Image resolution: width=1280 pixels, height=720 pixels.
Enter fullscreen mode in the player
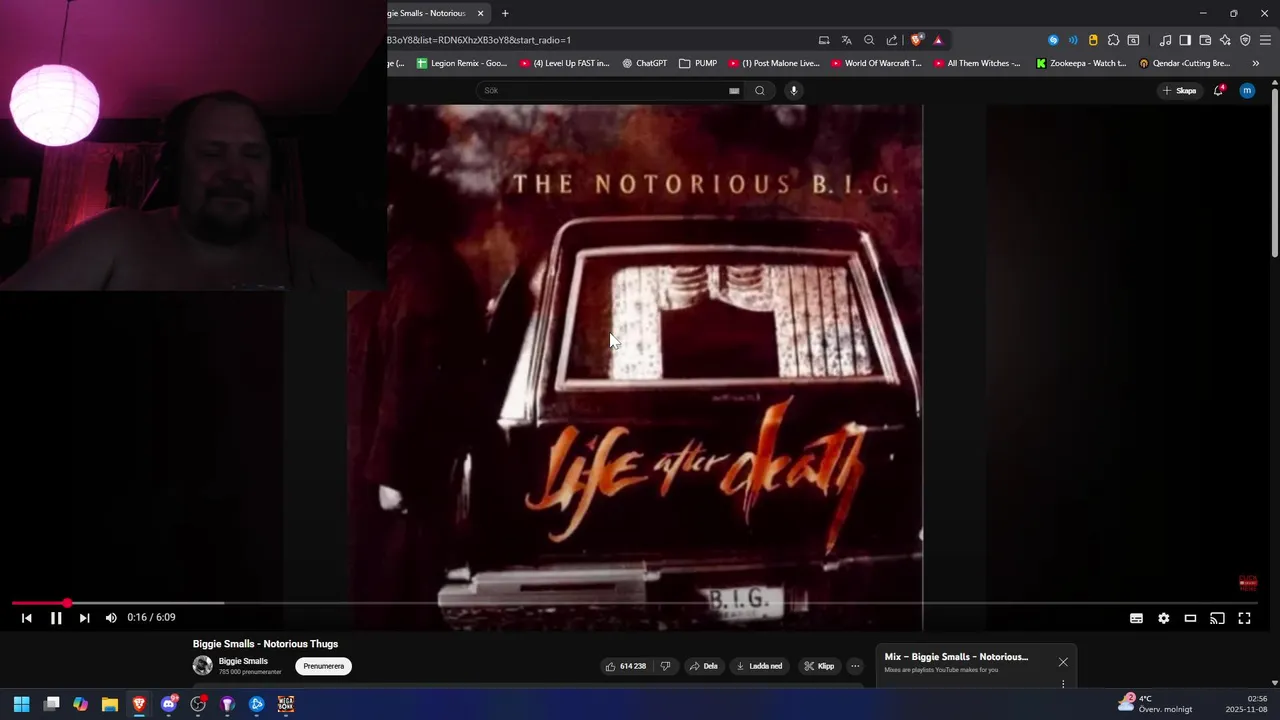pyautogui.click(x=1244, y=618)
